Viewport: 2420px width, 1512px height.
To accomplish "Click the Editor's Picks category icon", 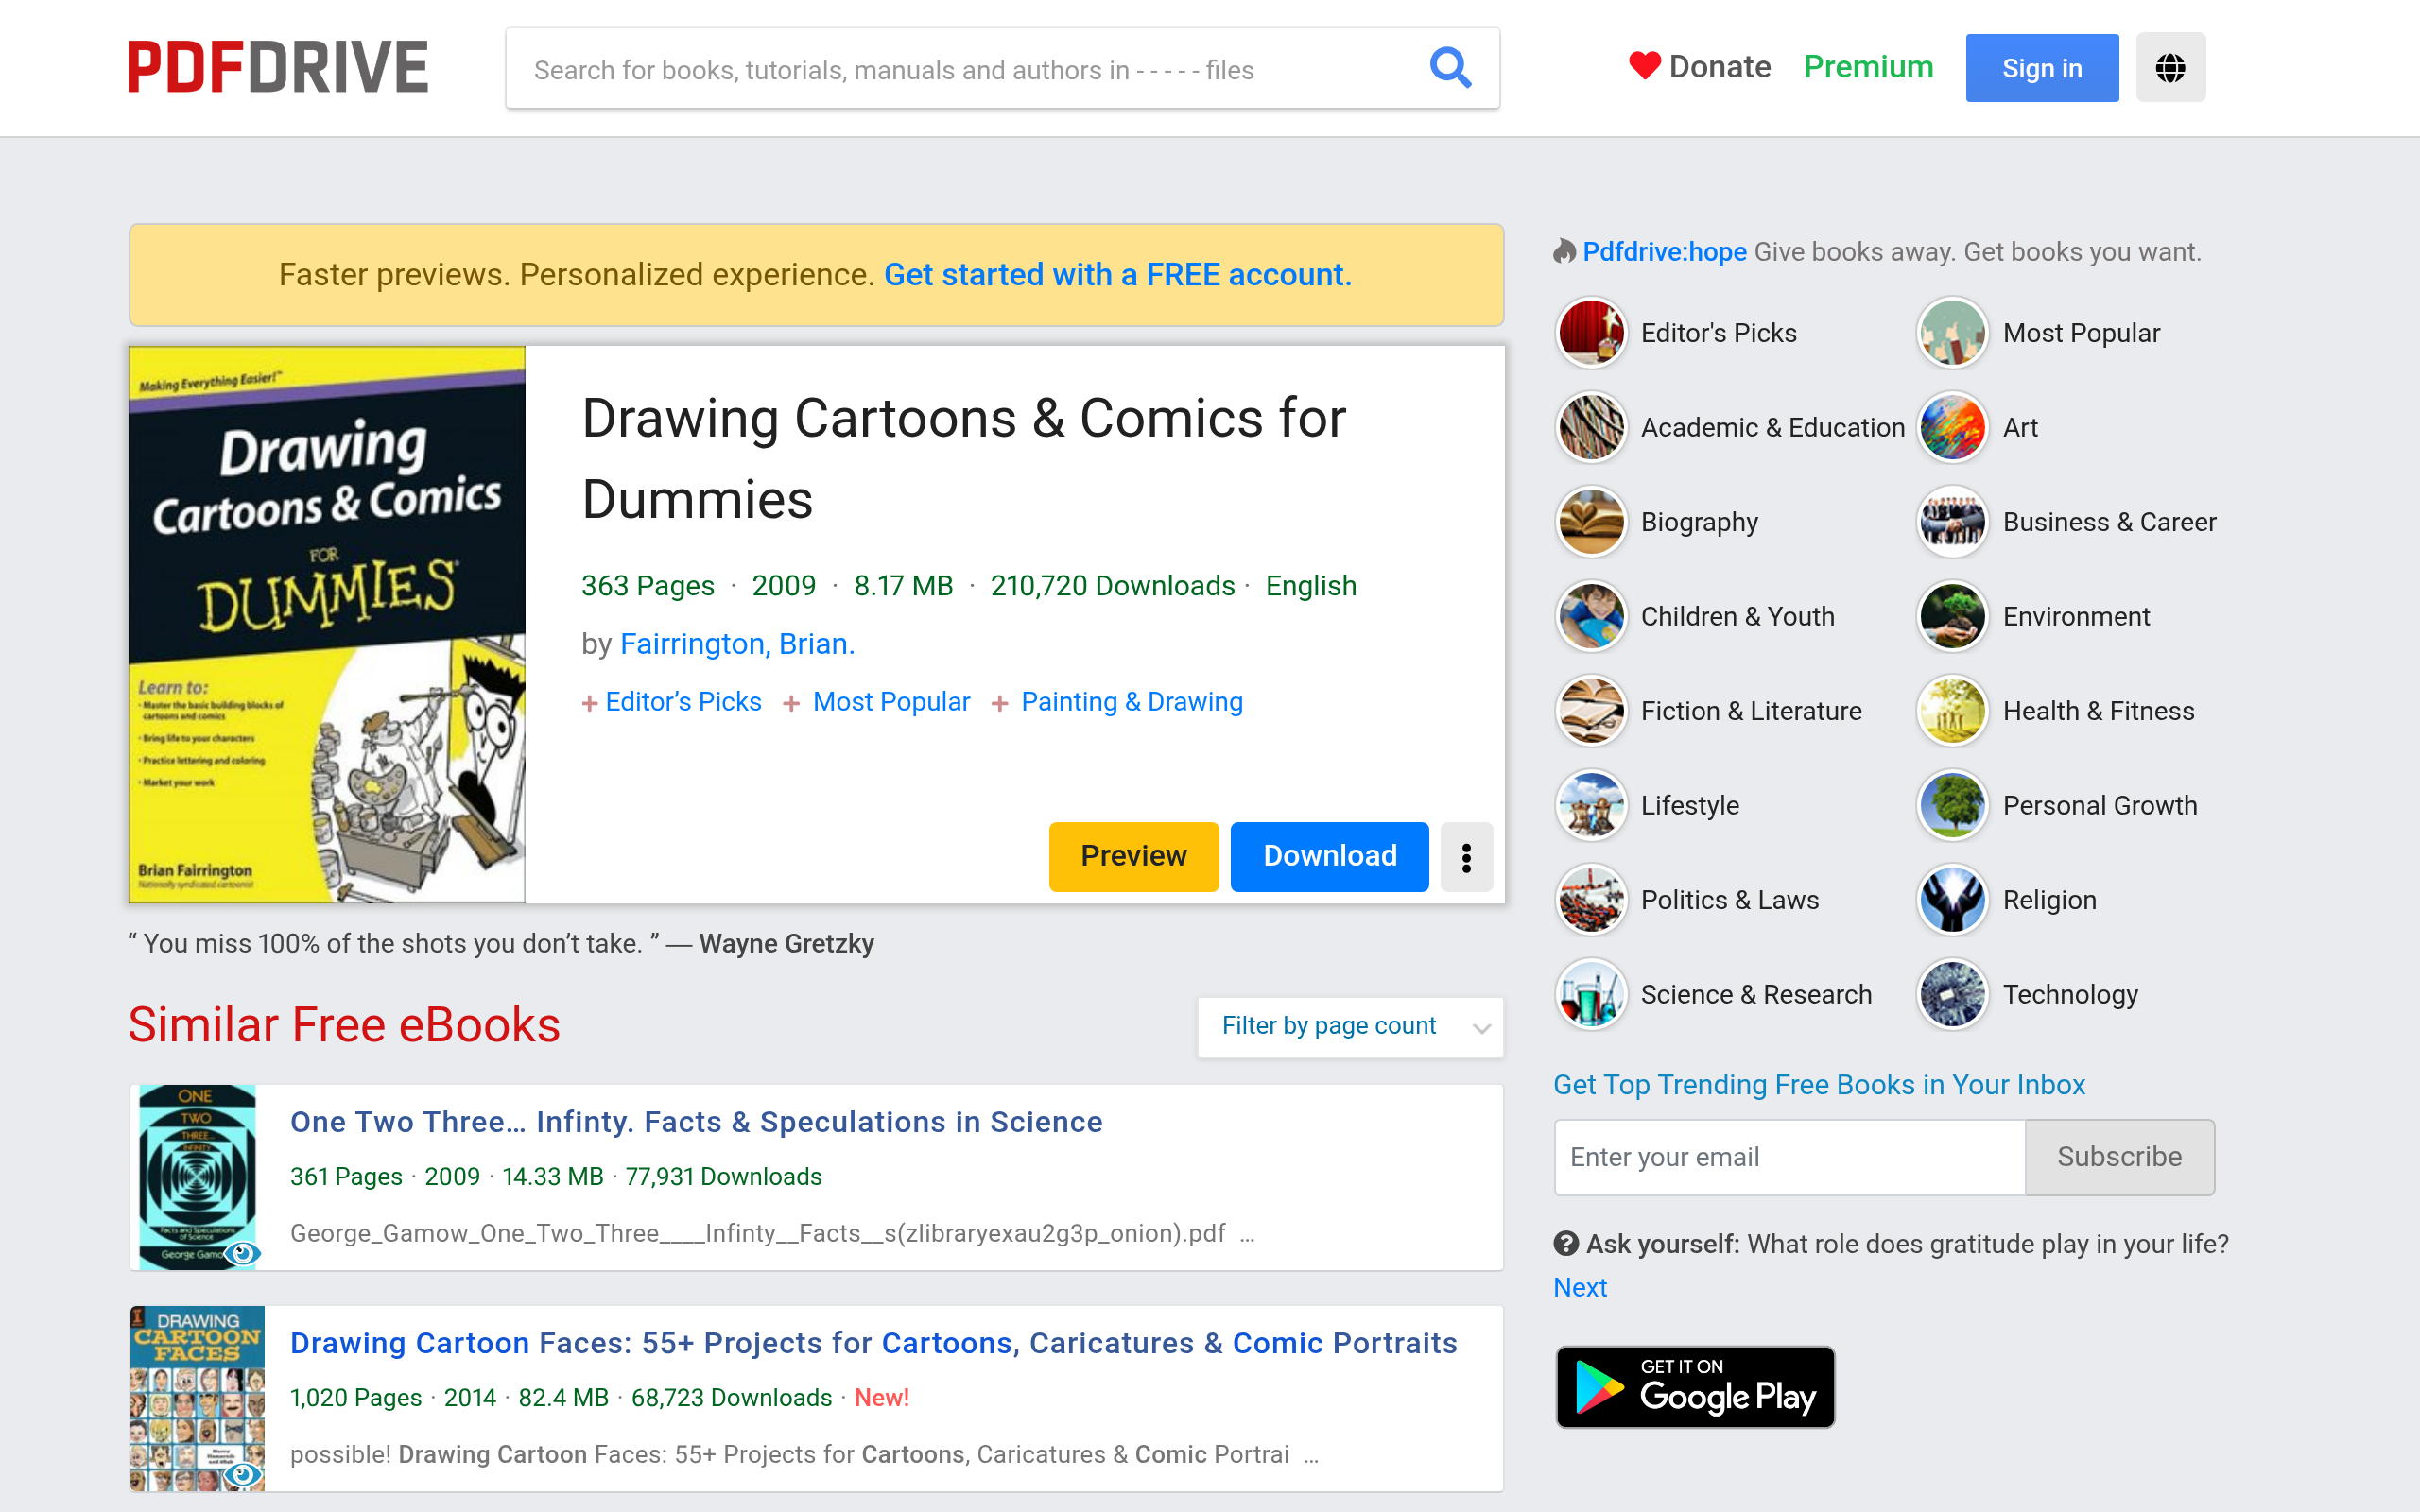I will click(x=1591, y=333).
